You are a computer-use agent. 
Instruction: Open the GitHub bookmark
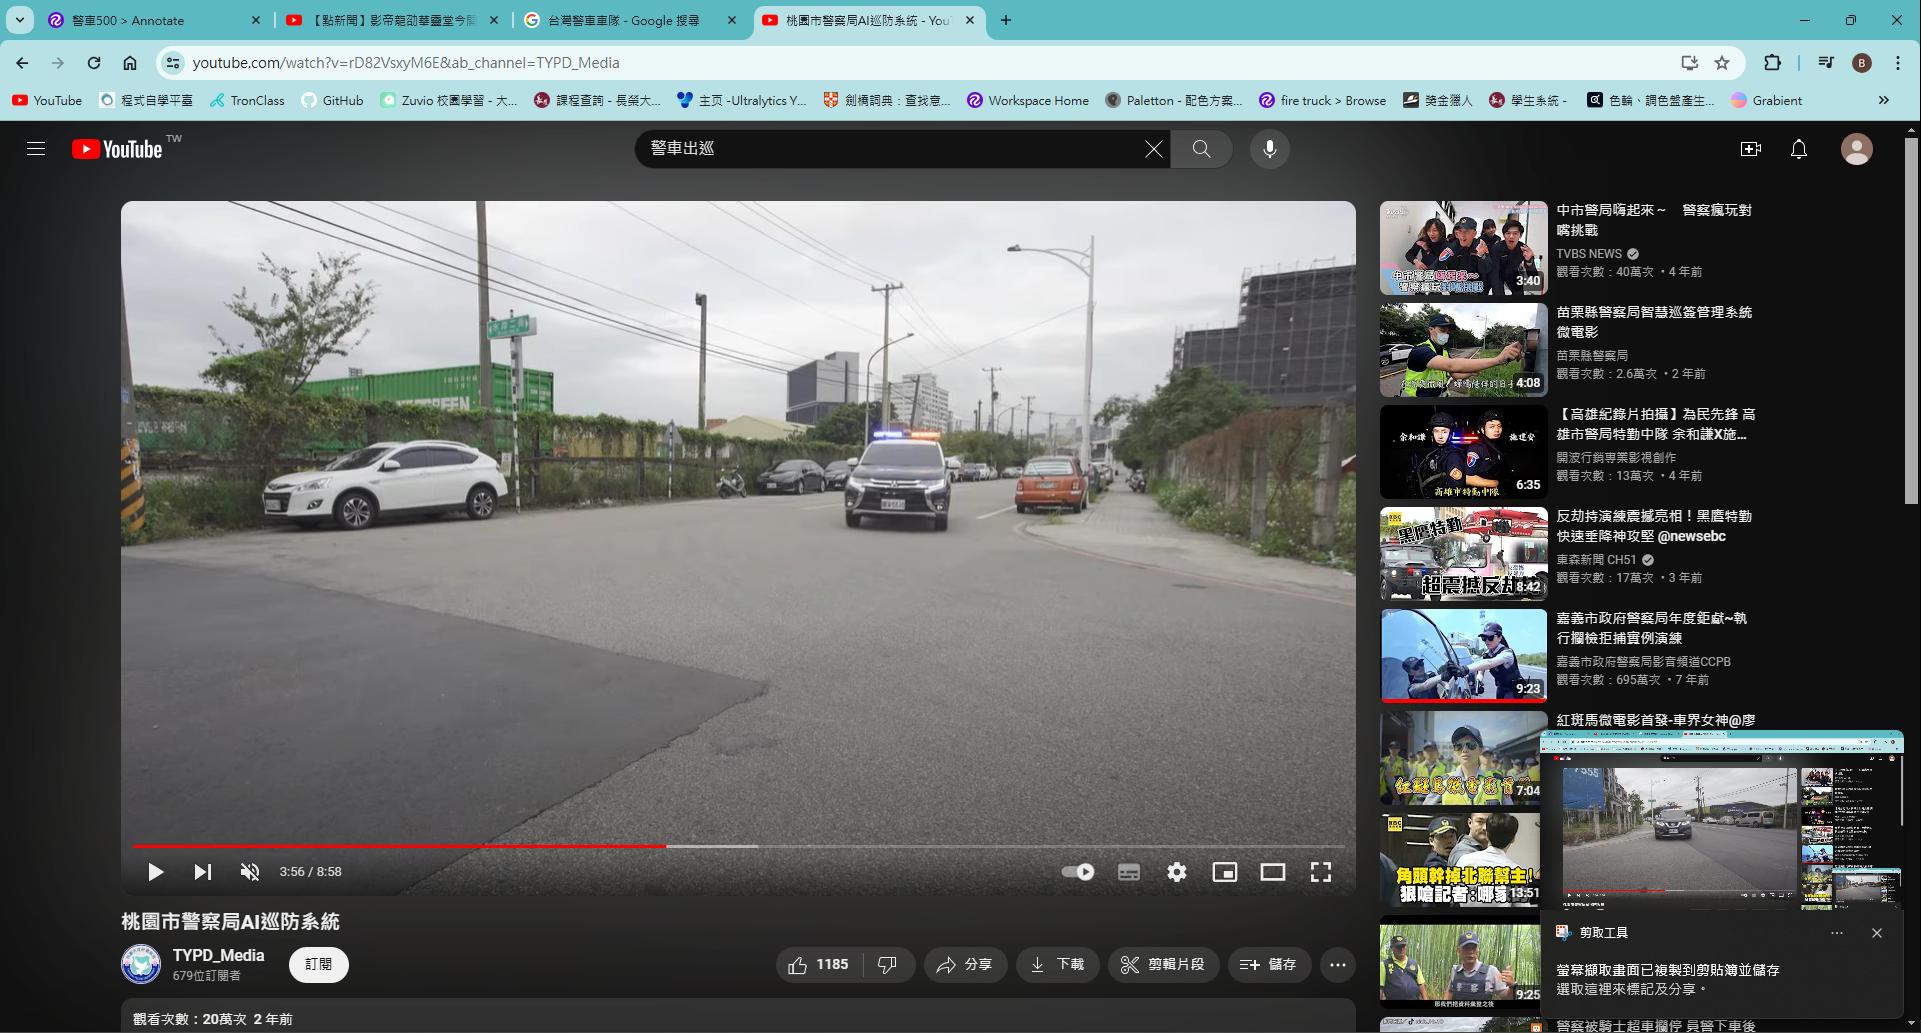coord(332,100)
